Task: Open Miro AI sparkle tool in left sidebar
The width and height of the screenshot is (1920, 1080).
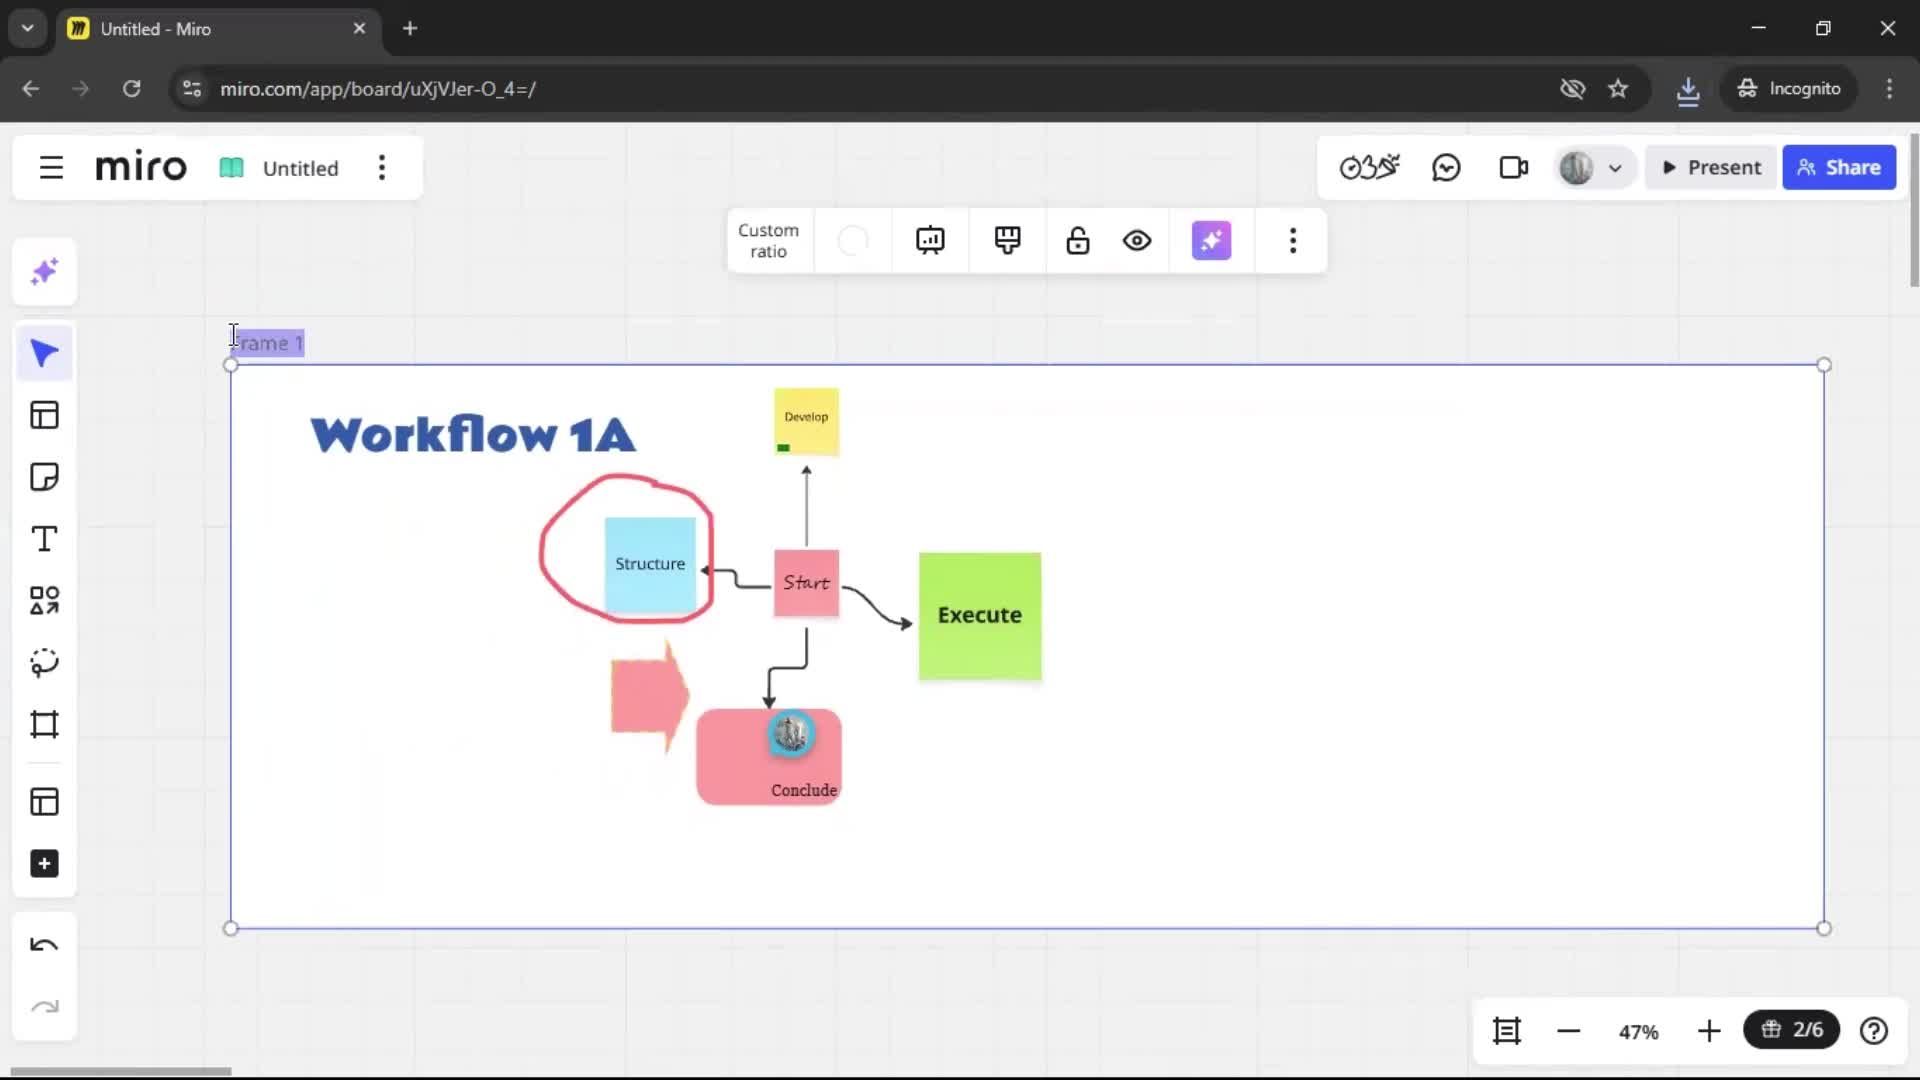Action: (x=44, y=272)
